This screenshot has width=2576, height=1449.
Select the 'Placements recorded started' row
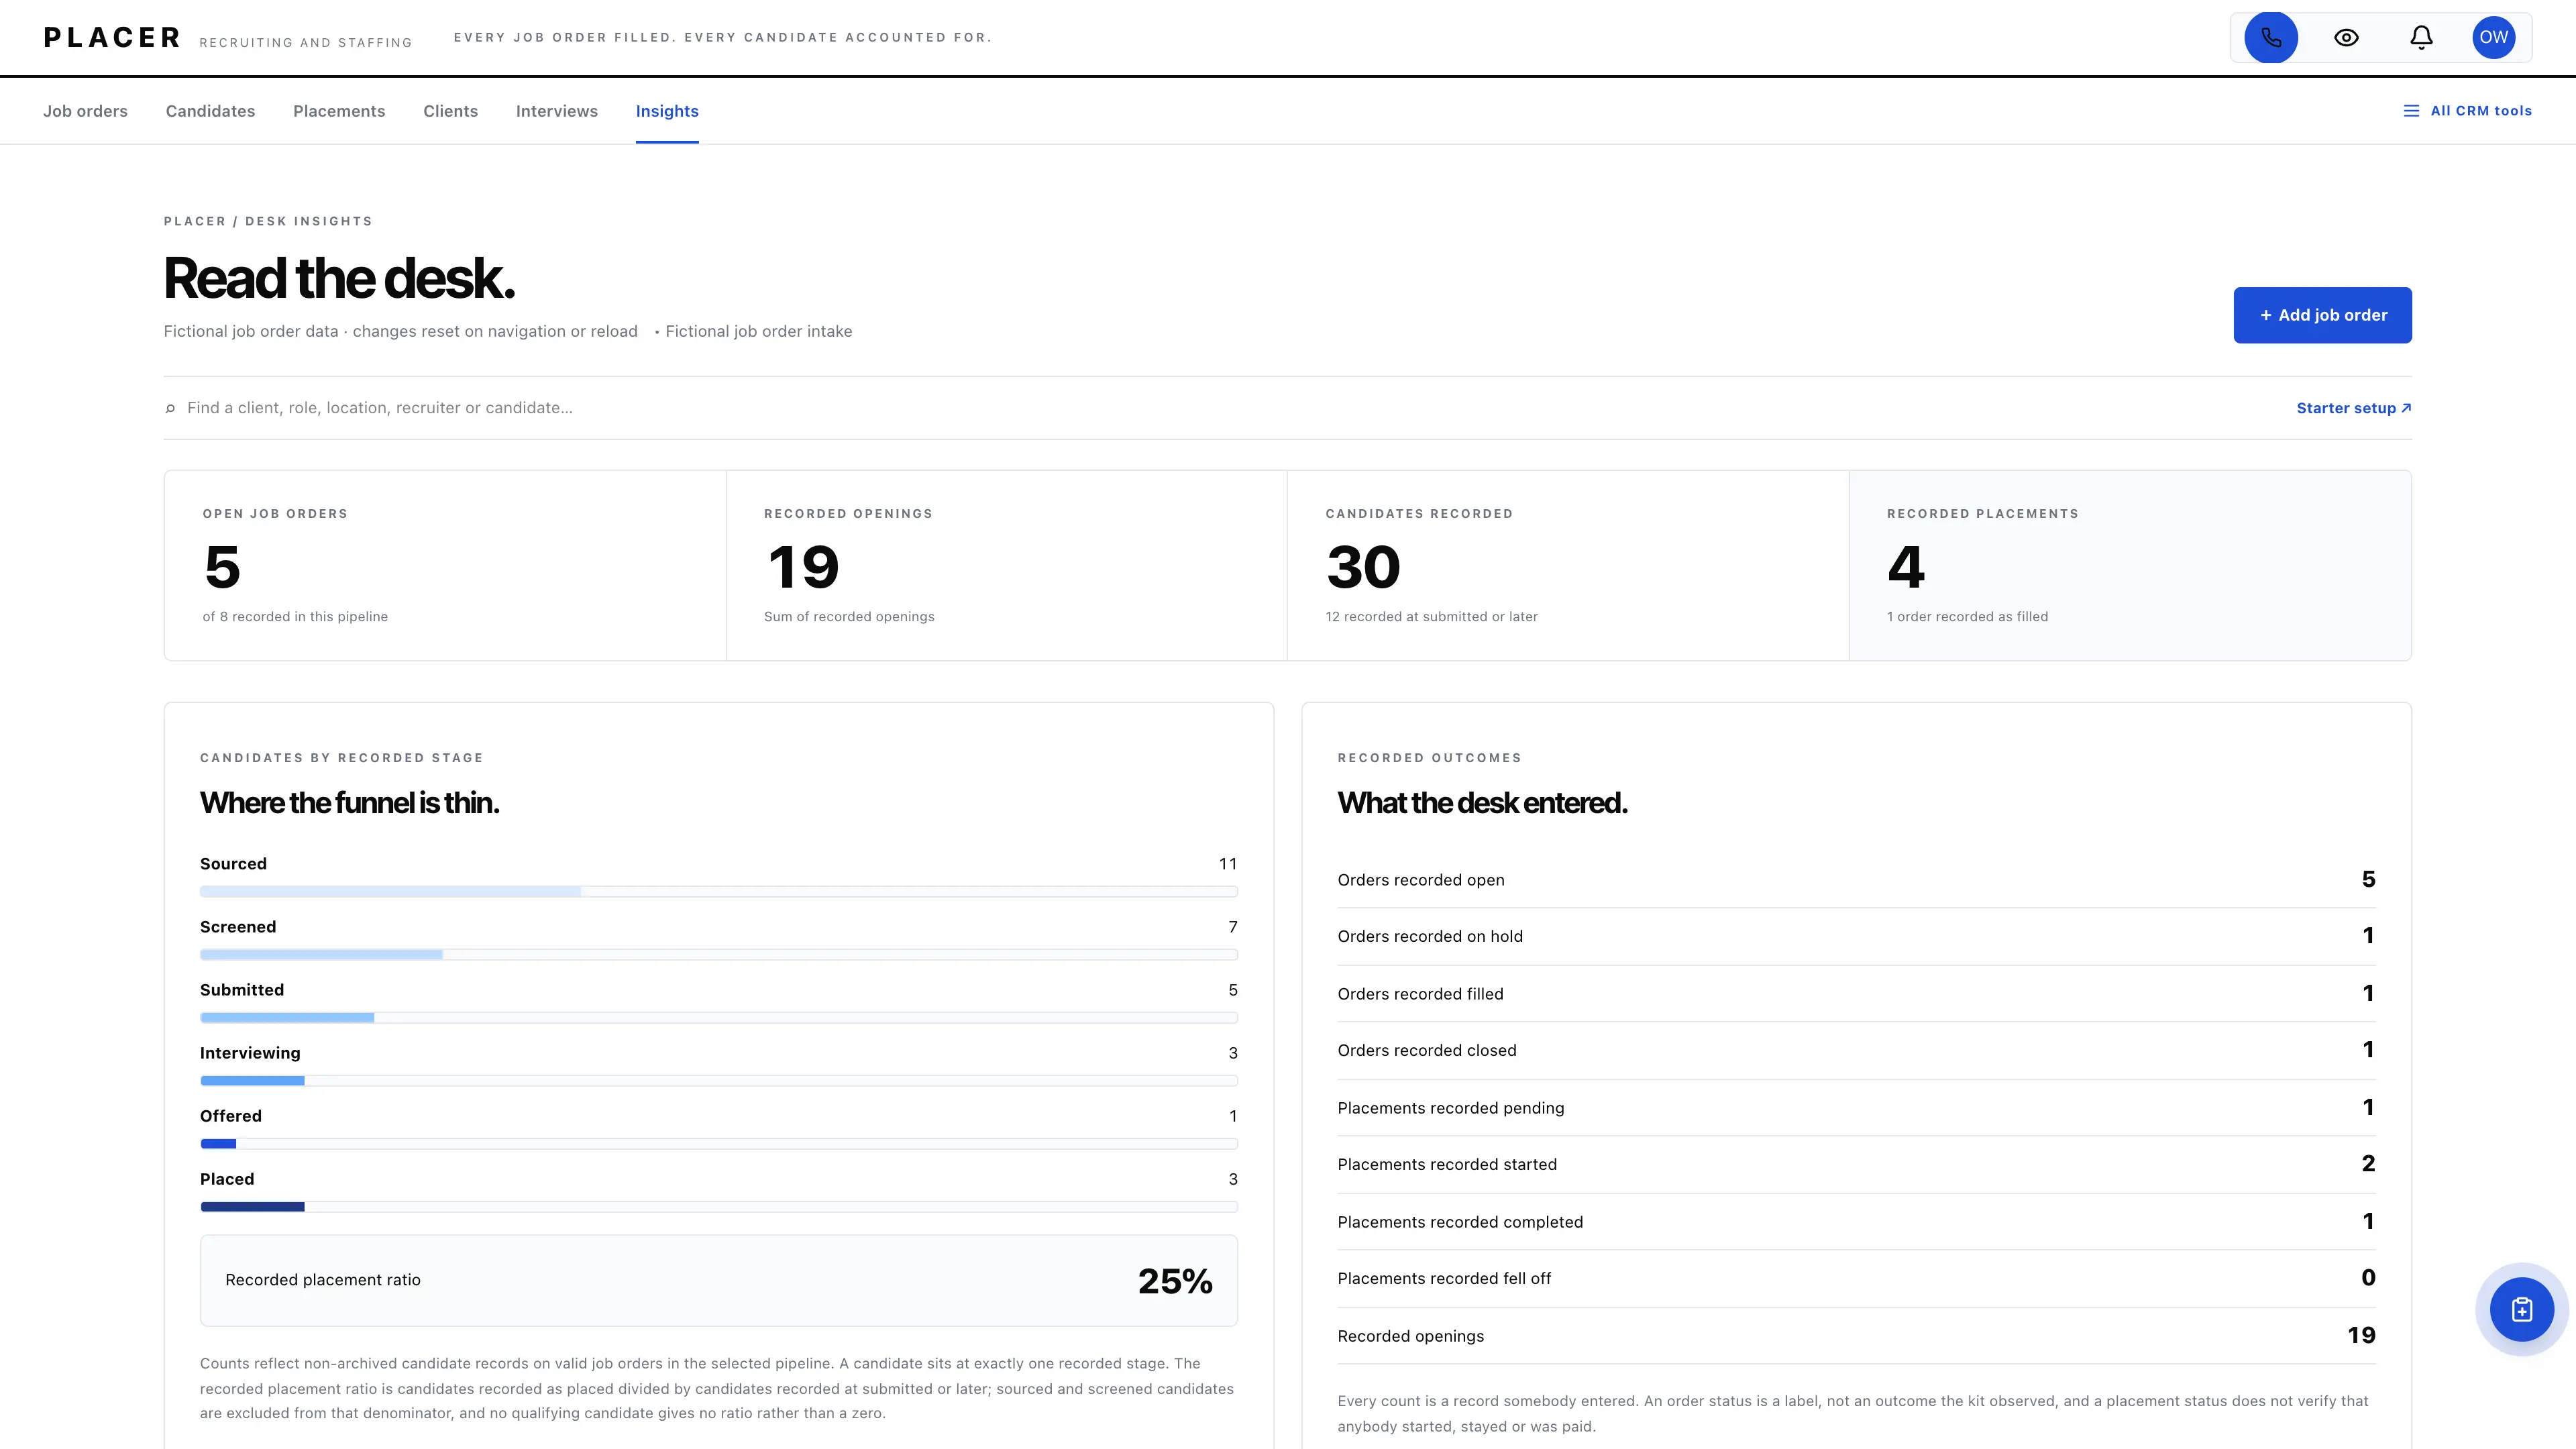(x=1856, y=1164)
